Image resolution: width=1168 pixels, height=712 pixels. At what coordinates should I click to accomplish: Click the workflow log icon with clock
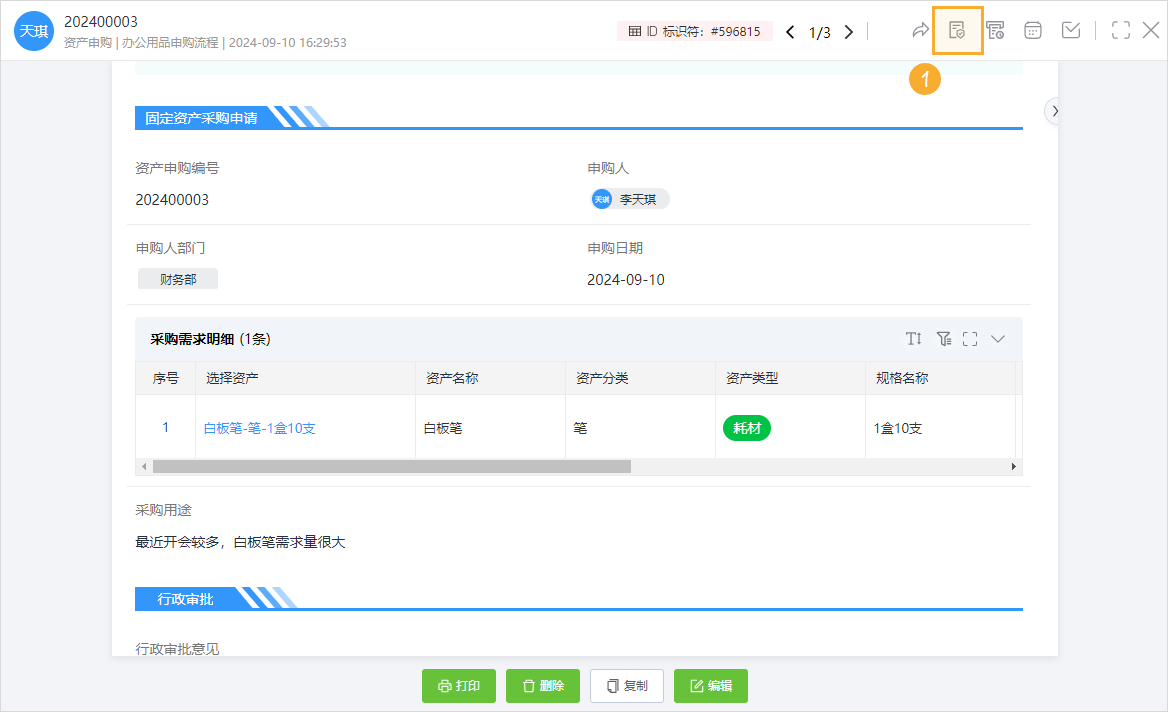995,31
